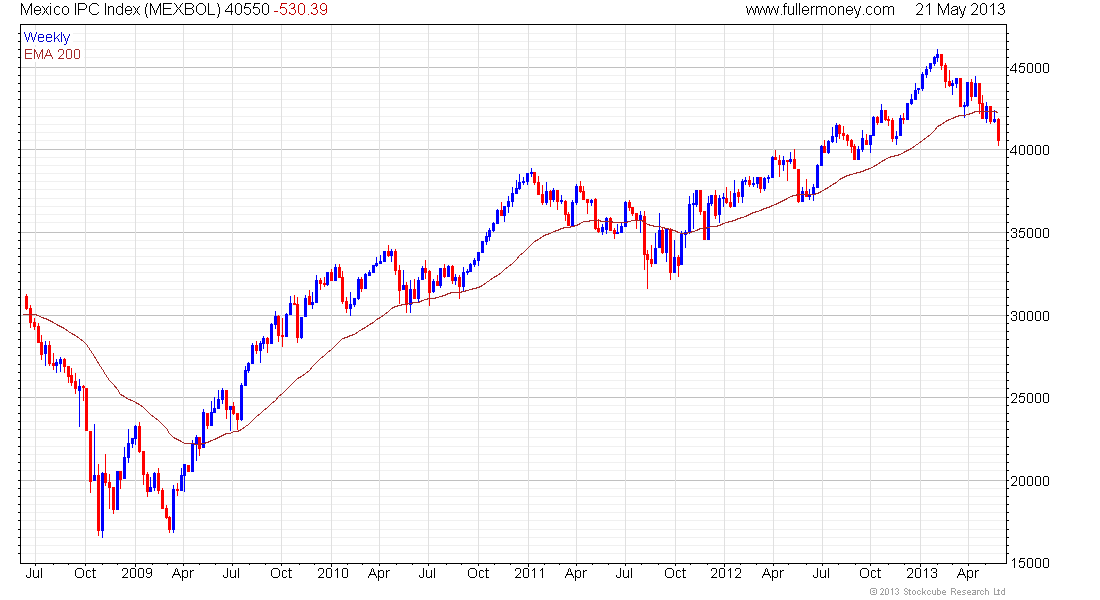Select the index value 40550
1100x600 pixels.
(x=247, y=10)
